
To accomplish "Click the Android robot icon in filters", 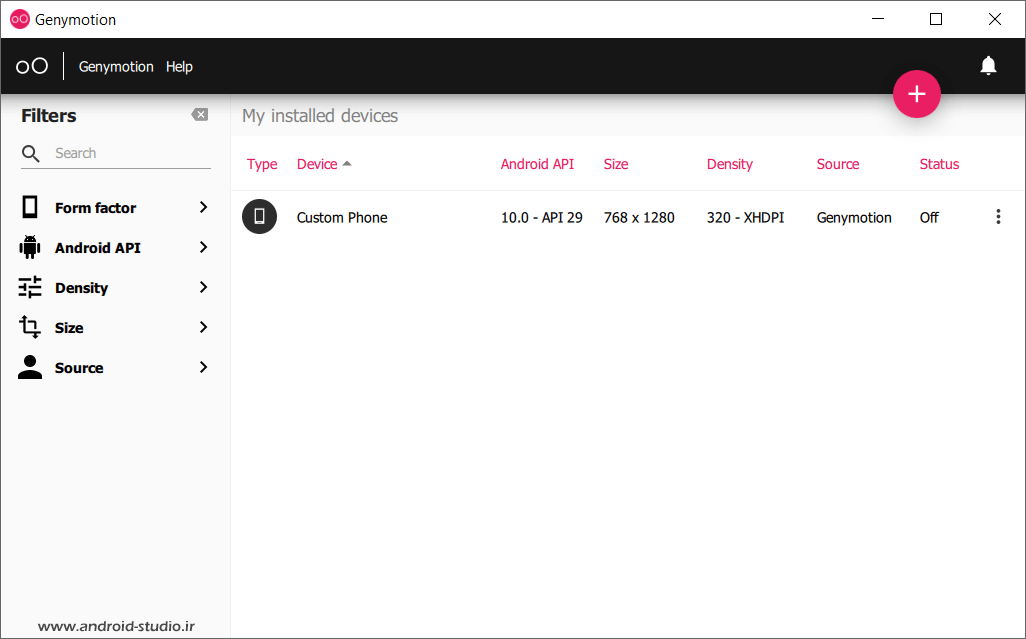I will pos(30,247).
